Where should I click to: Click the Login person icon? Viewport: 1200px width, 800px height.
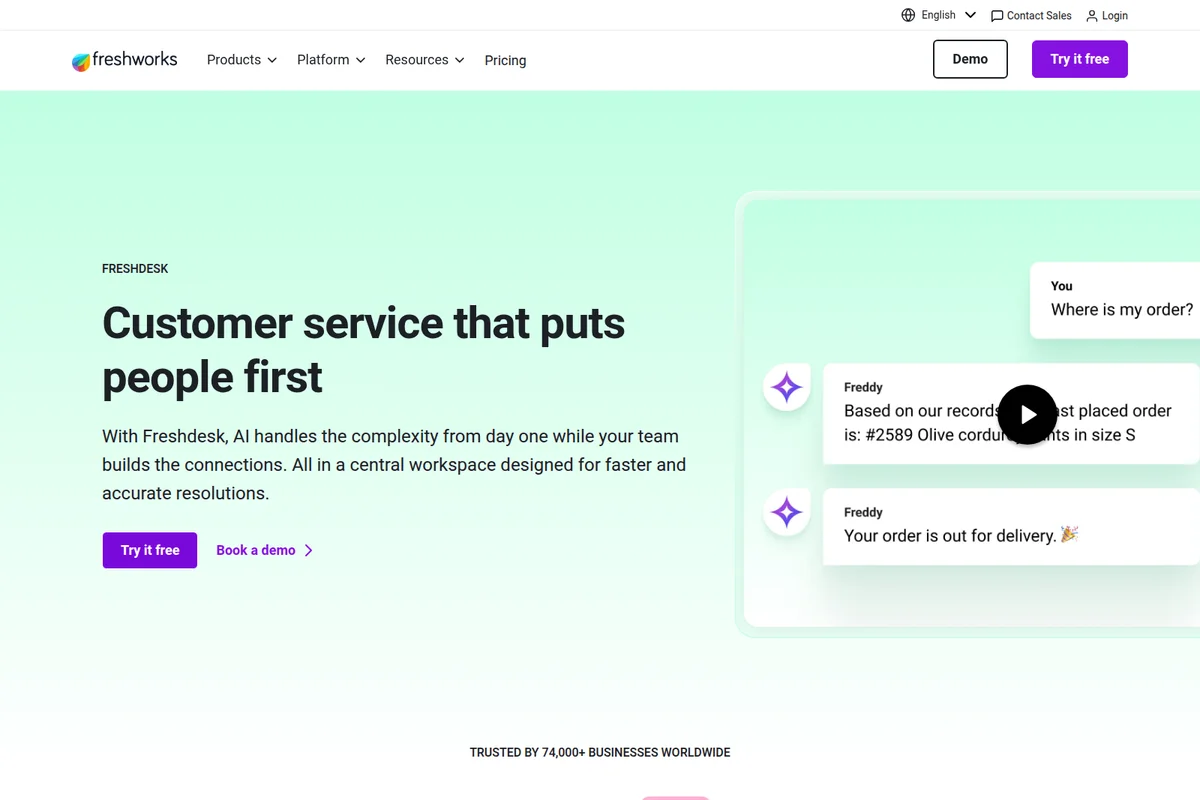click(x=1091, y=15)
